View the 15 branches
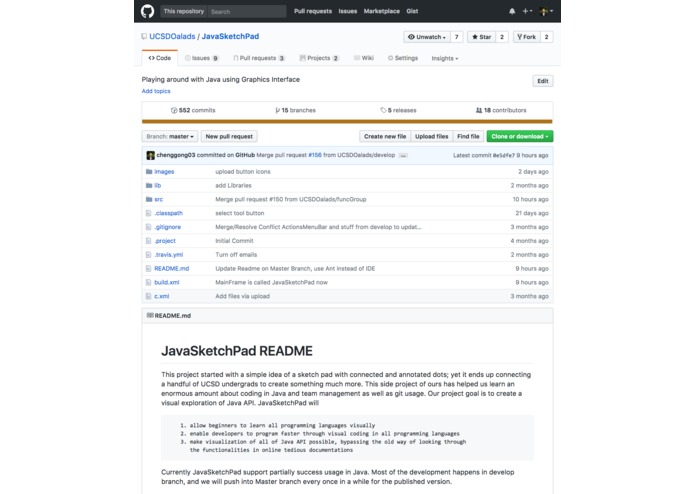Image resolution: width=695 pixels, height=494 pixels. (295, 110)
